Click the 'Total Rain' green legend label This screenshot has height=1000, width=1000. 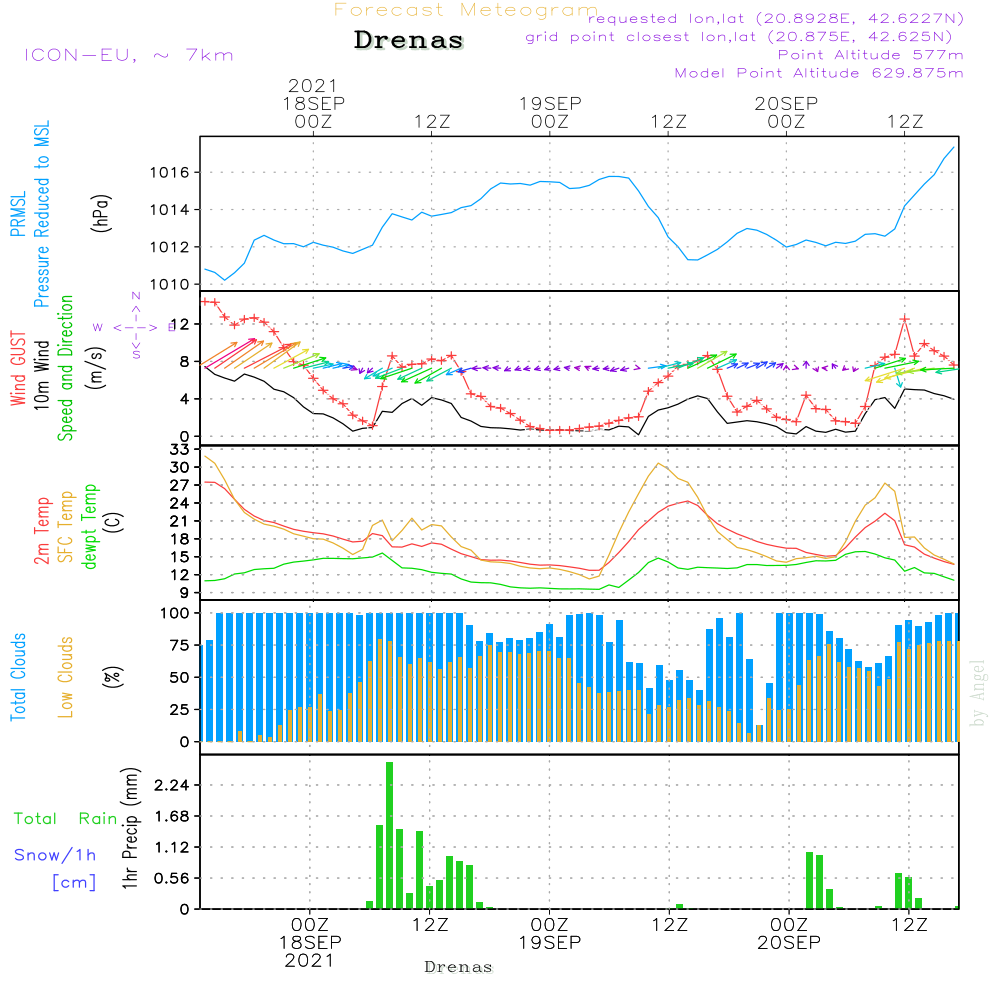pyautogui.click(x=66, y=819)
